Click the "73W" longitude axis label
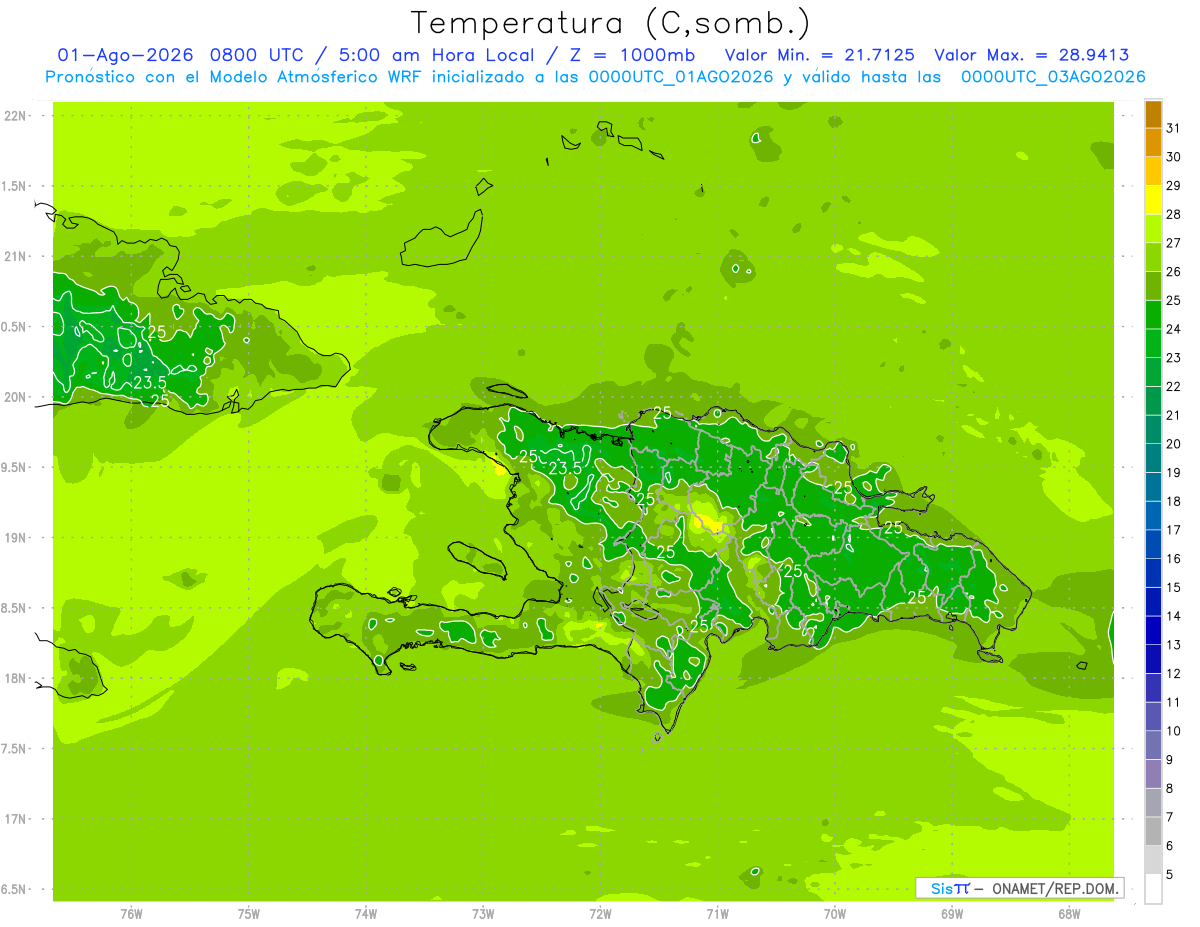This screenshot has height=927, width=1200. click(x=483, y=913)
